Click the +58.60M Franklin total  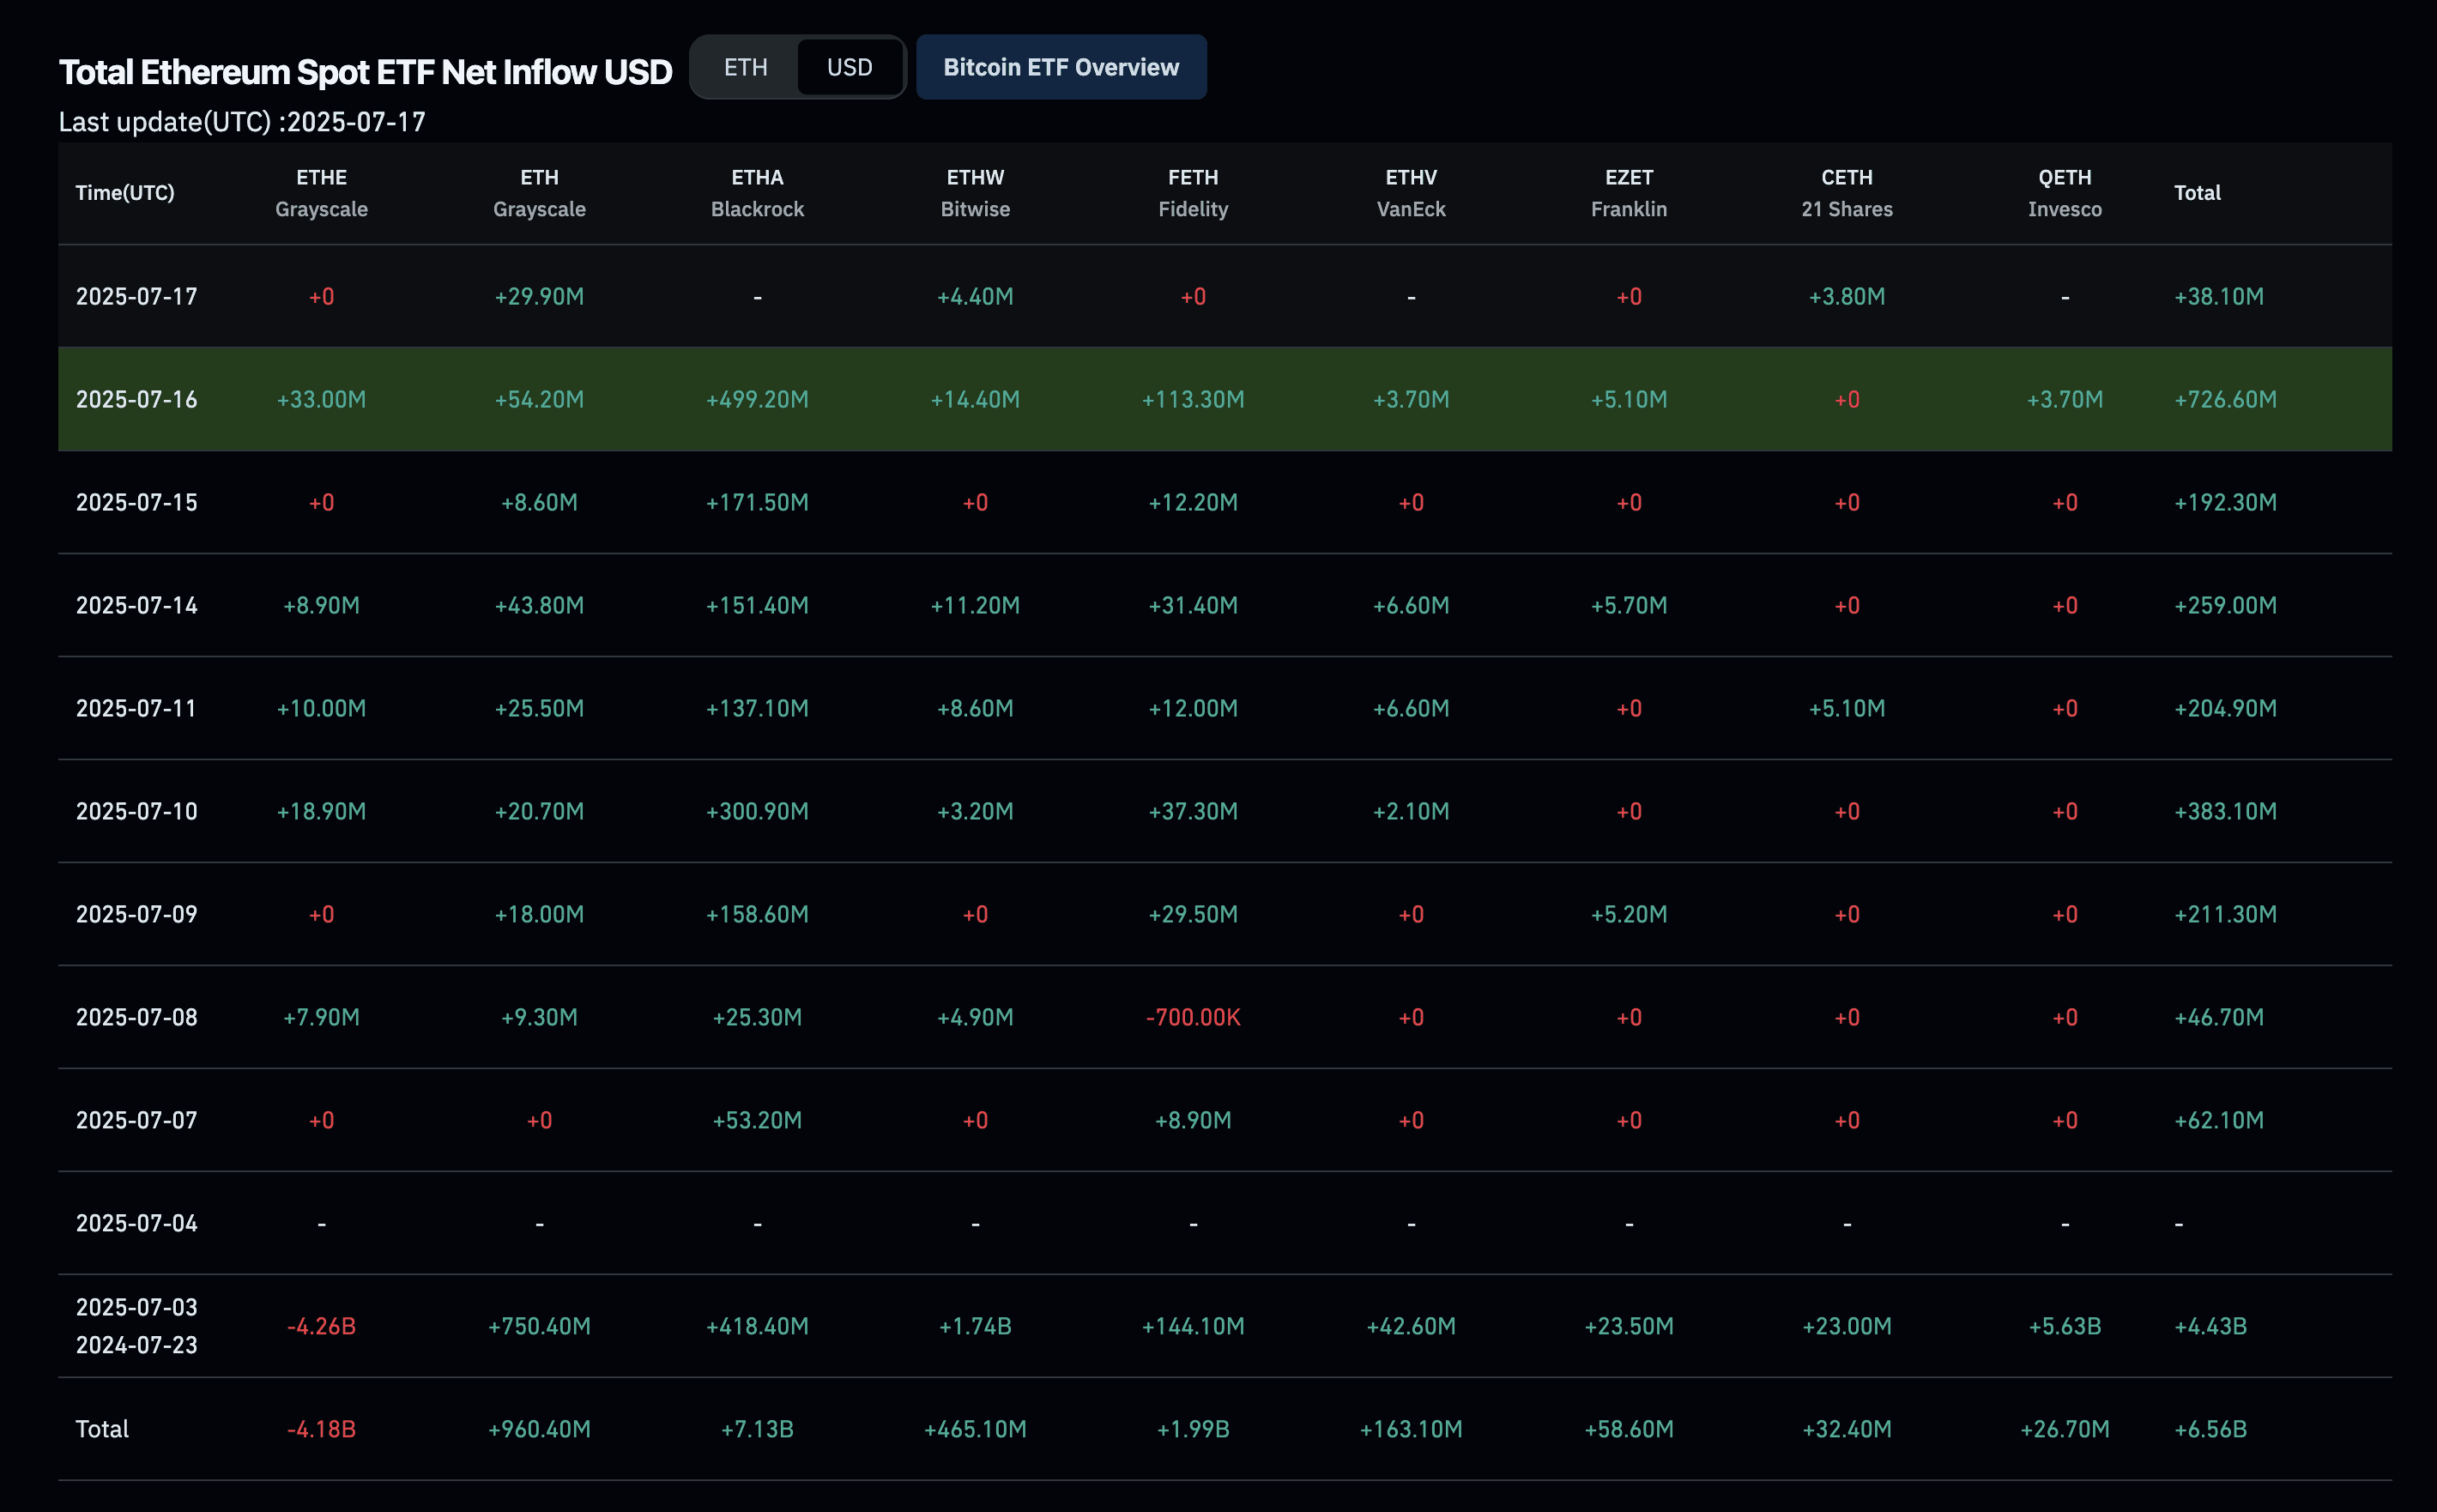[x=1629, y=1430]
